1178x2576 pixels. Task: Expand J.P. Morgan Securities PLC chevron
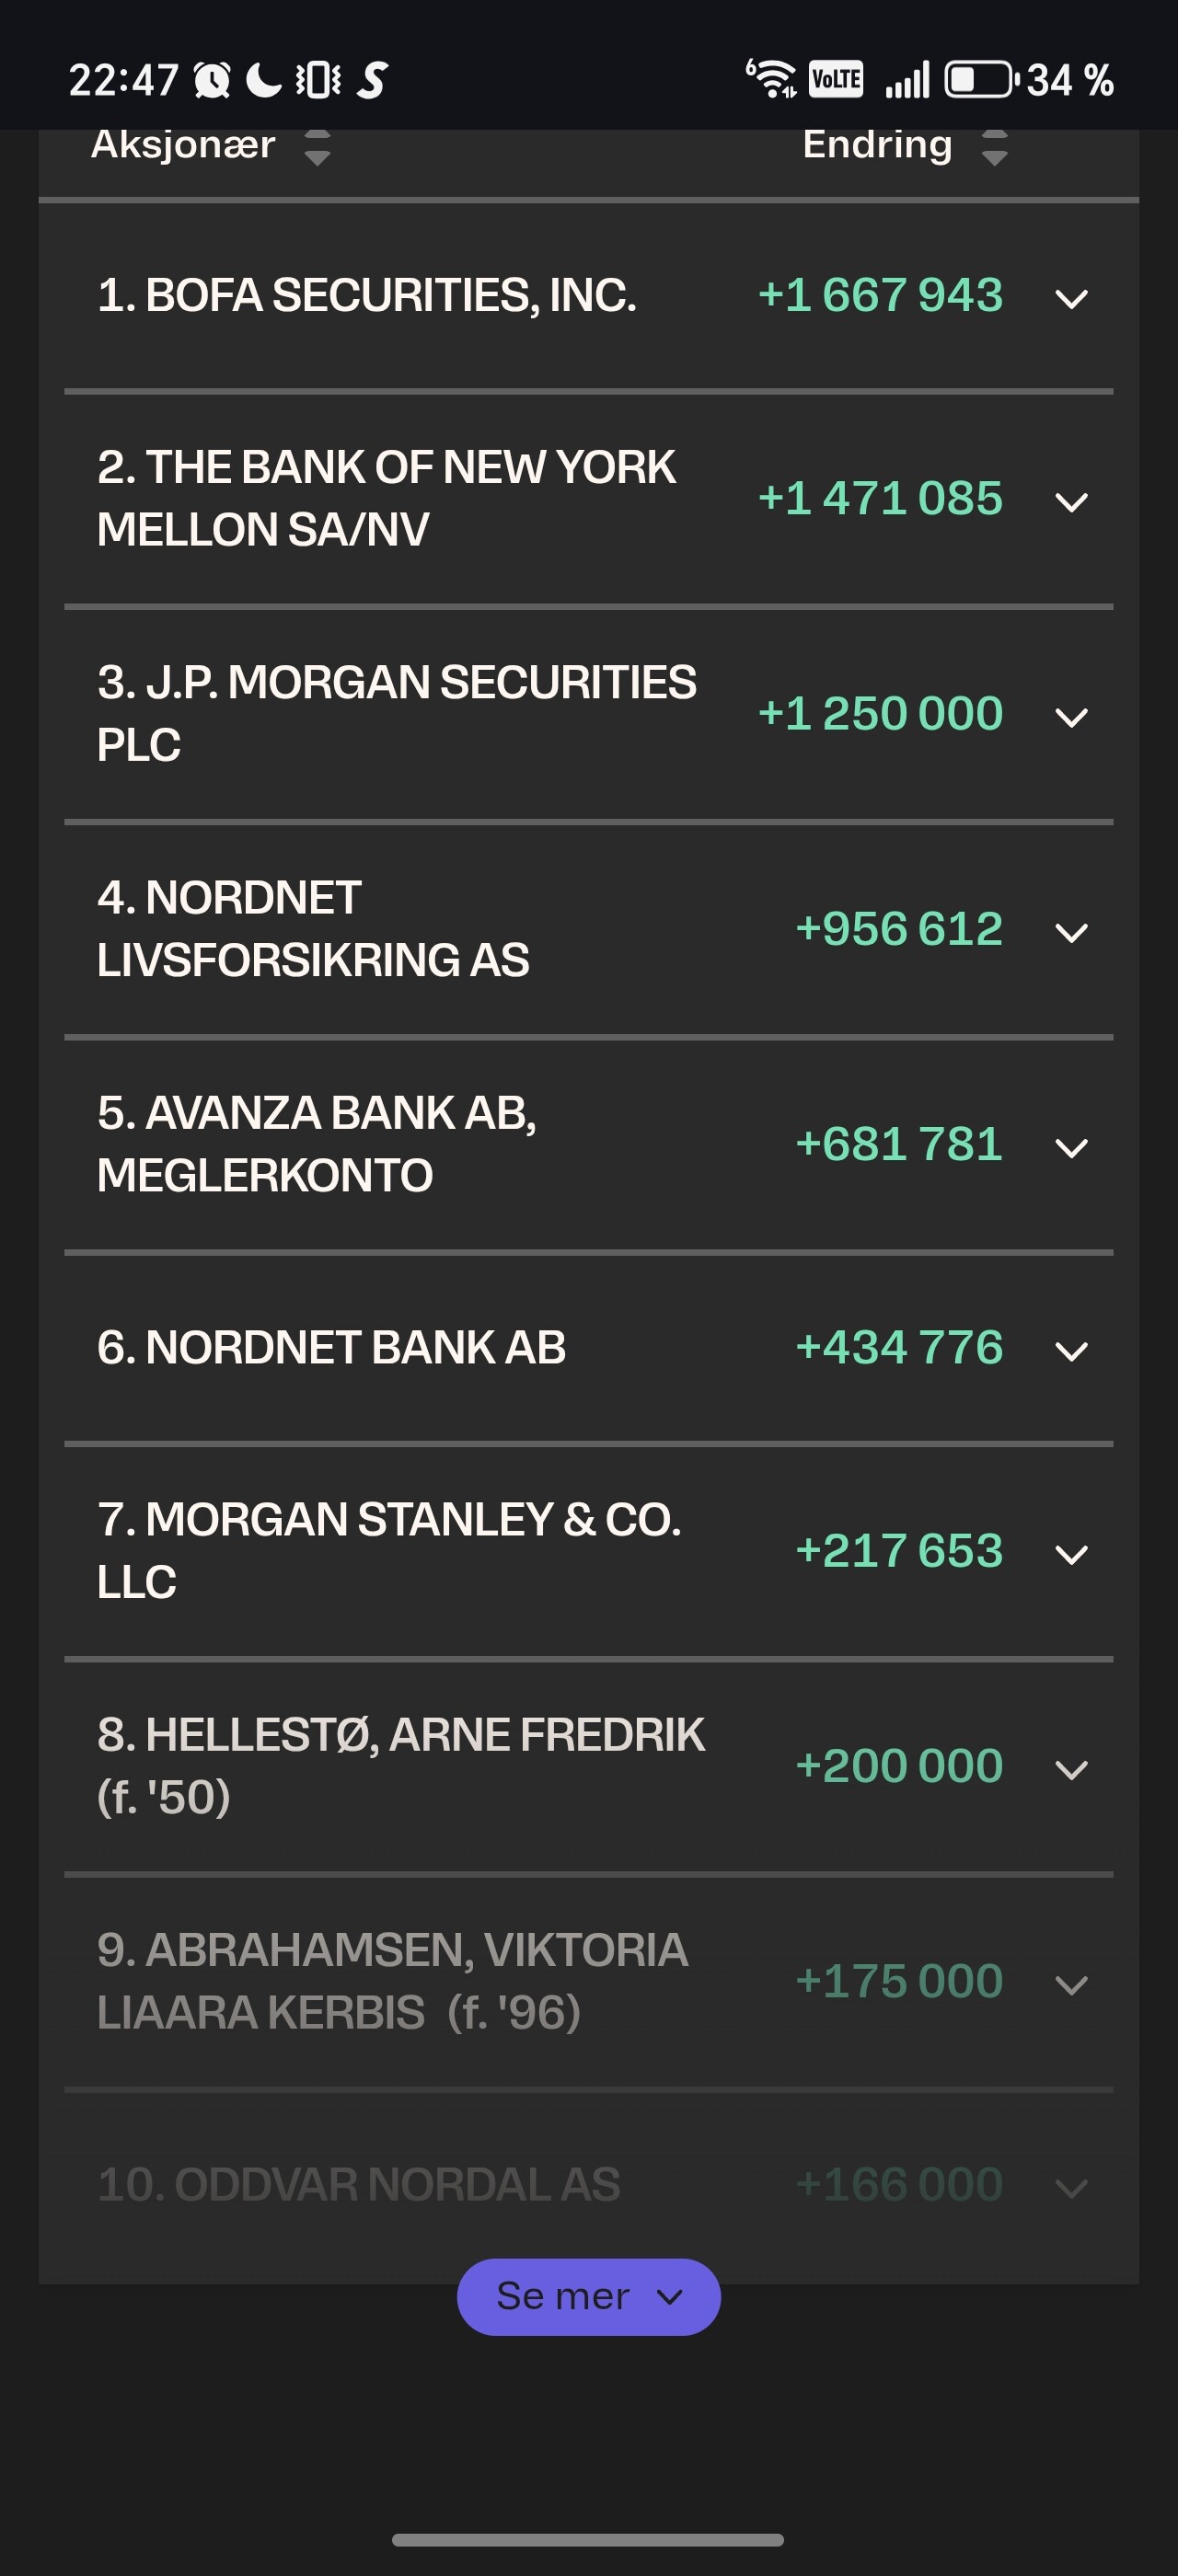pyautogui.click(x=1071, y=716)
